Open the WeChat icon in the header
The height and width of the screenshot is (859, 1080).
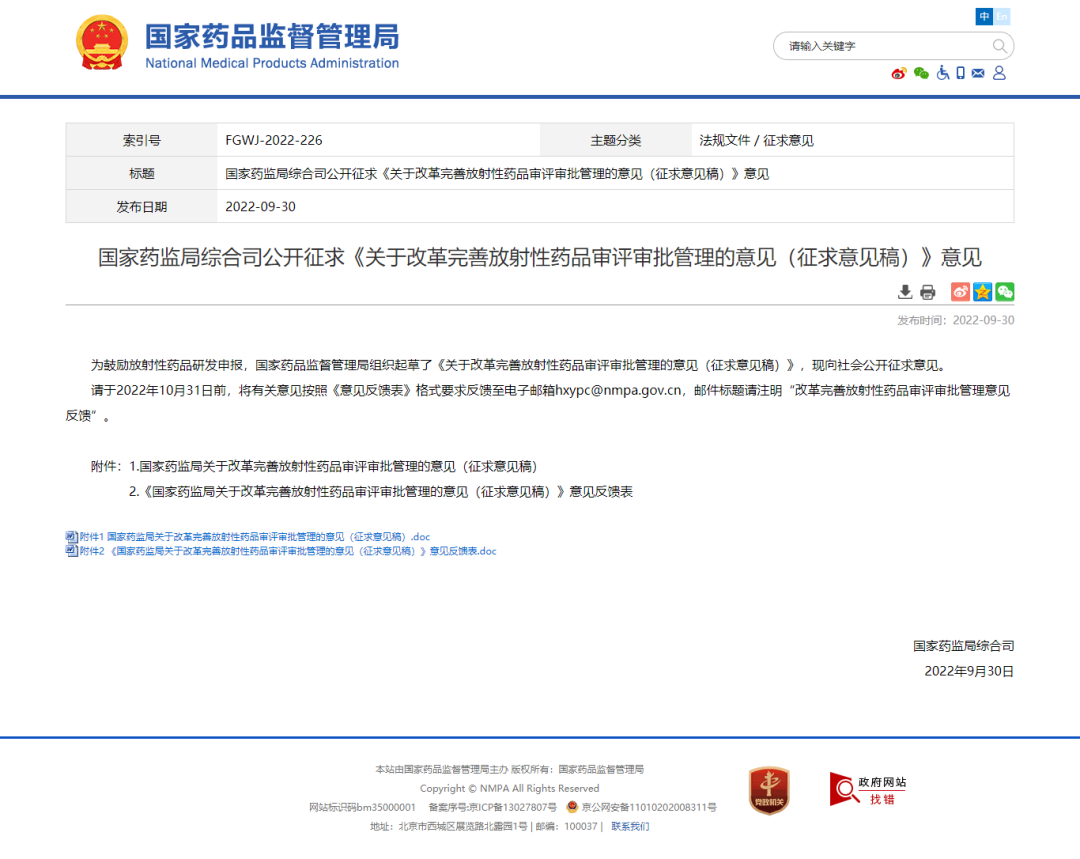click(x=921, y=73)
